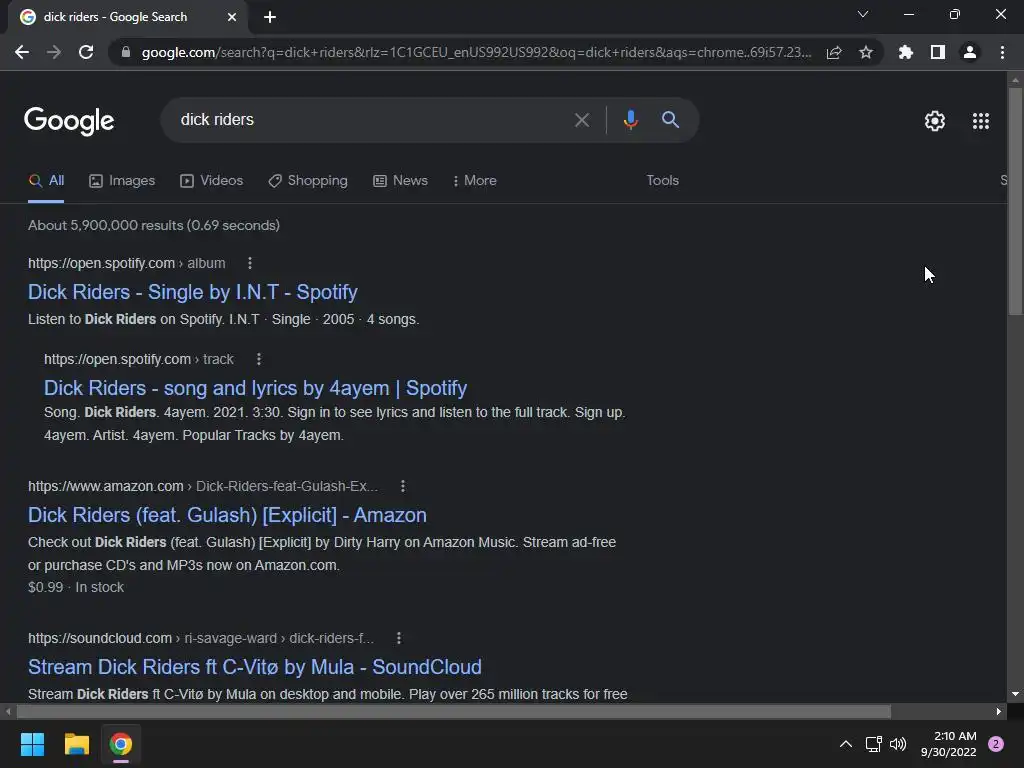
Task: Click inside the search input field
Action: coord(369,120)
